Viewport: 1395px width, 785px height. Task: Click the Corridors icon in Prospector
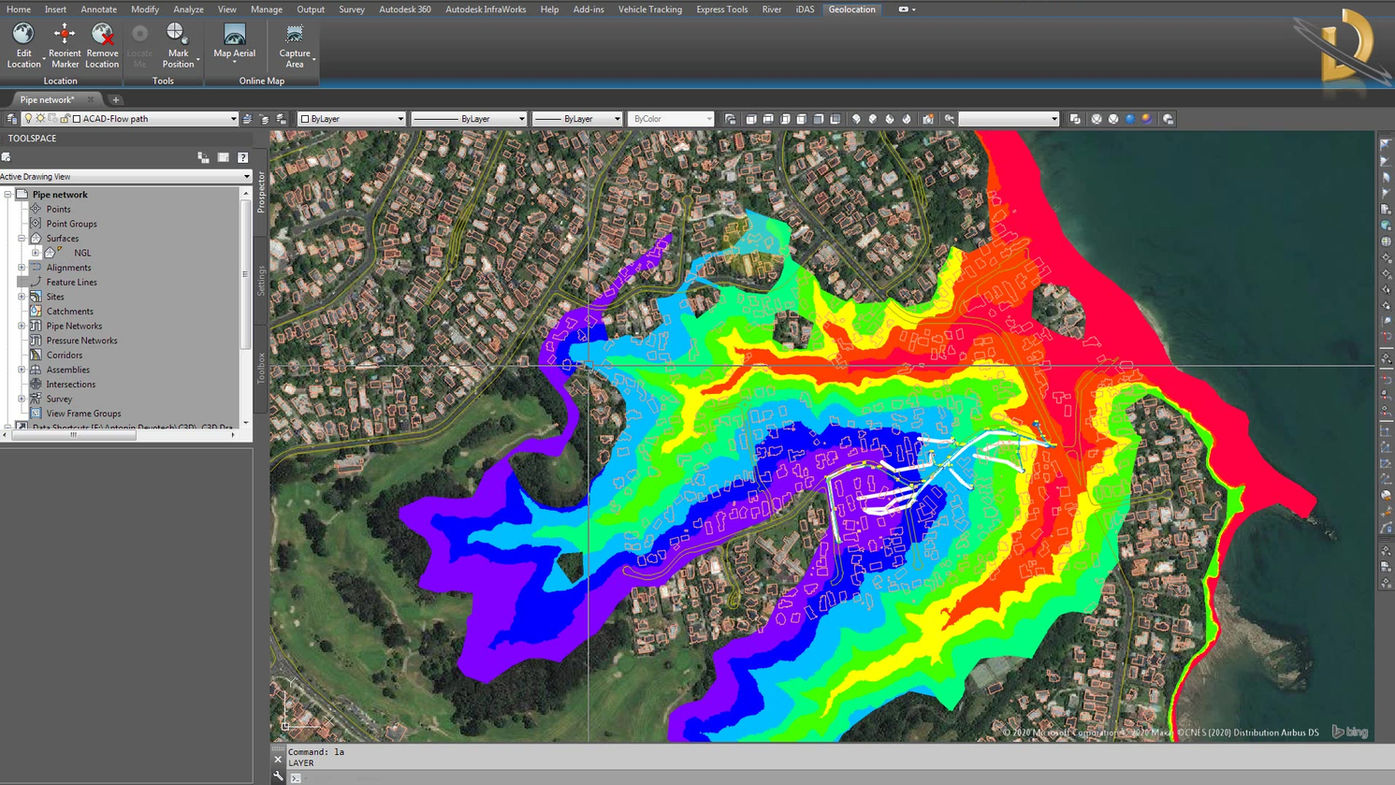tap(36, 355)
